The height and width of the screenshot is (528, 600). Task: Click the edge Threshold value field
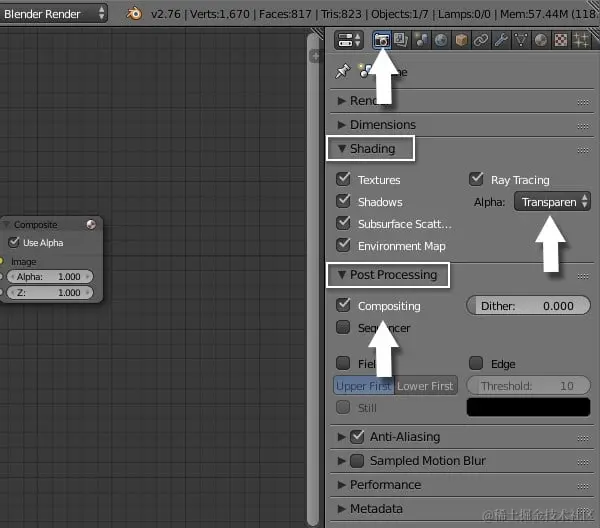pyautogui.click(x=528, y=385)
